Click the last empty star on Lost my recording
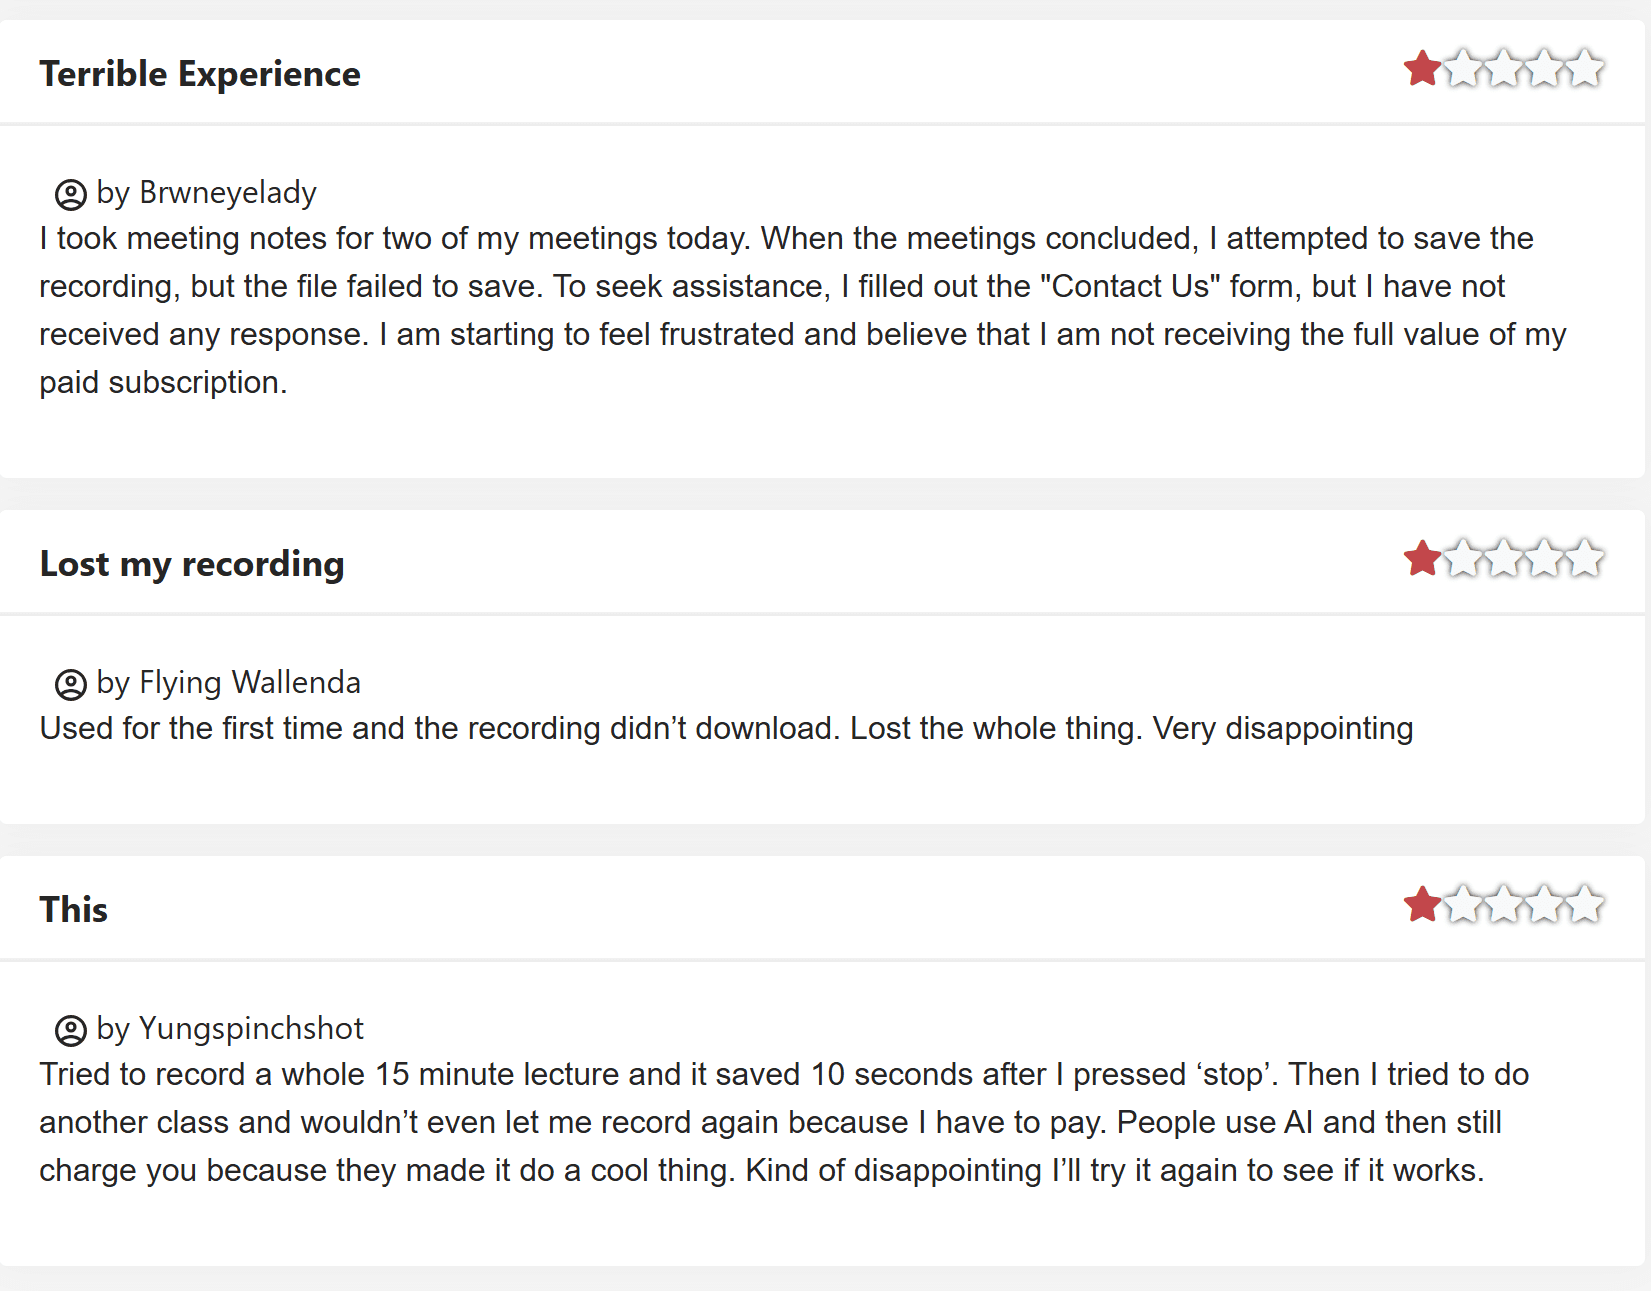1651x1291 pixels. point(1585,559)
